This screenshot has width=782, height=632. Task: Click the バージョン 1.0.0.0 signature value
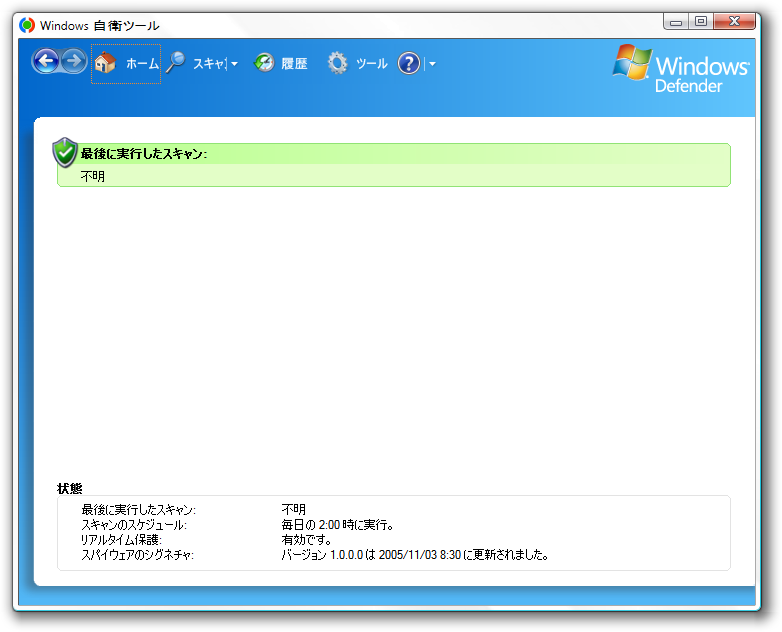(x=415, y=555)
